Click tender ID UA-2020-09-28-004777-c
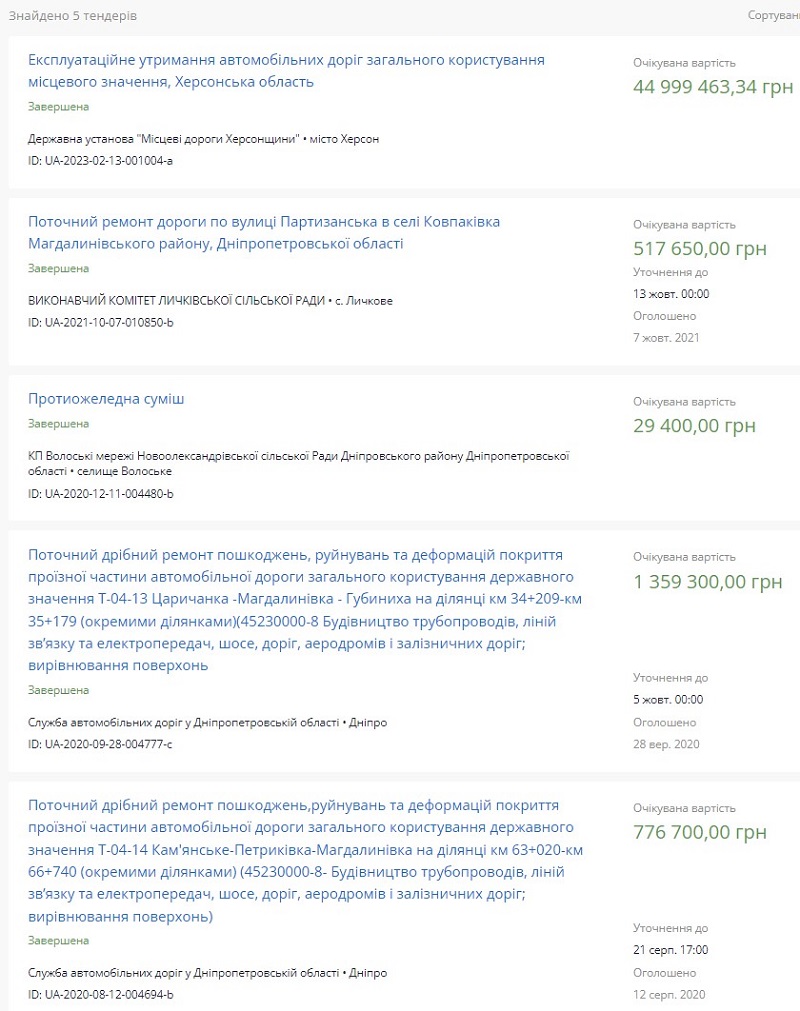Screen dimensions: 800x1011 point(100,744)
